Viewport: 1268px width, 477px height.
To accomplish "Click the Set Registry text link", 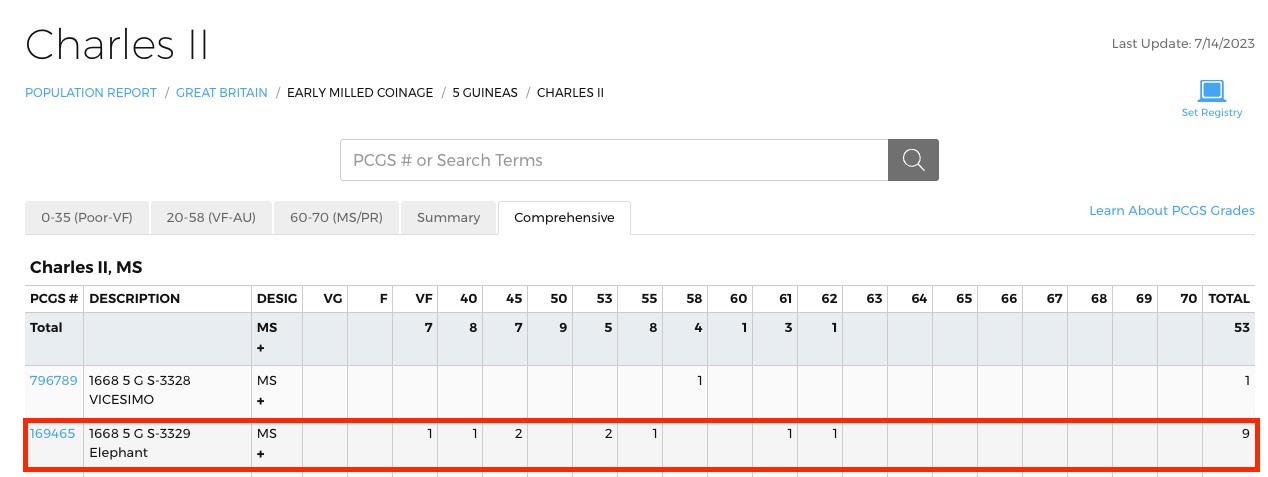I will [x=1212, y=113].
